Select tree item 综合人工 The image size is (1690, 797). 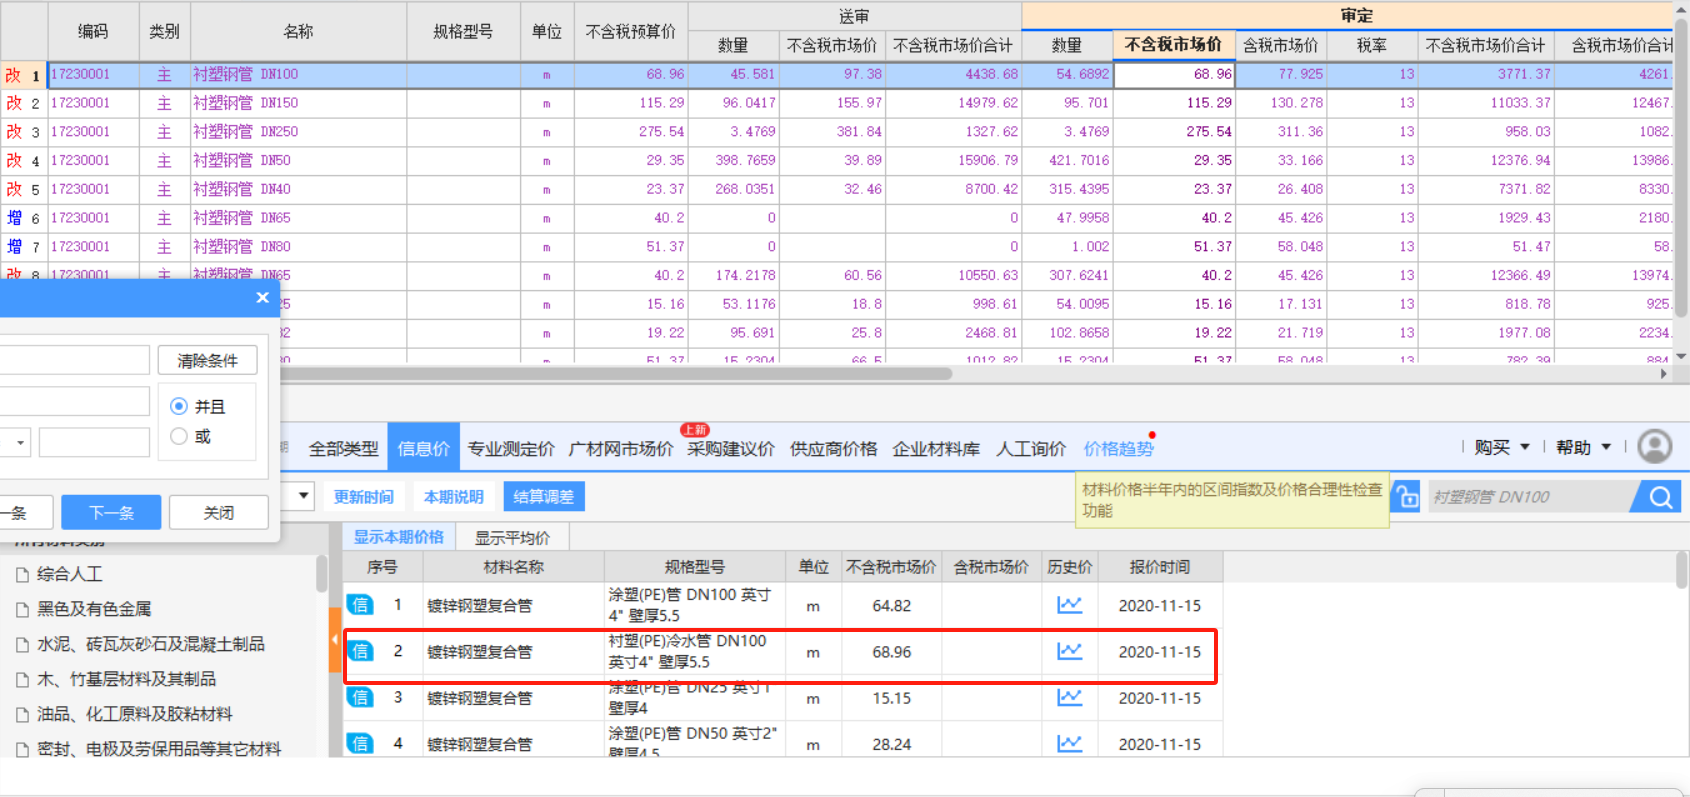click(x=70, y=574)
